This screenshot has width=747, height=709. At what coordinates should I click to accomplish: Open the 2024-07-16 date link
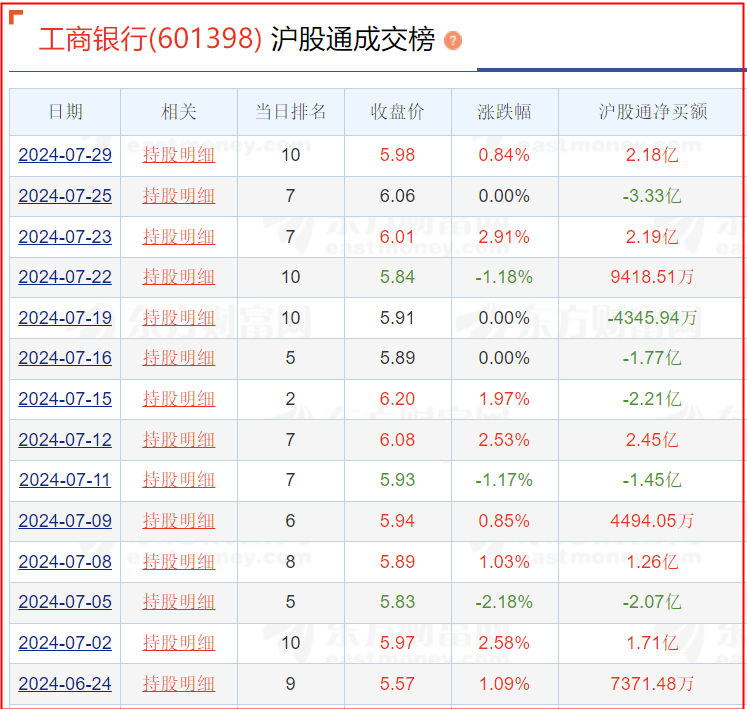[x=65, y=358]
